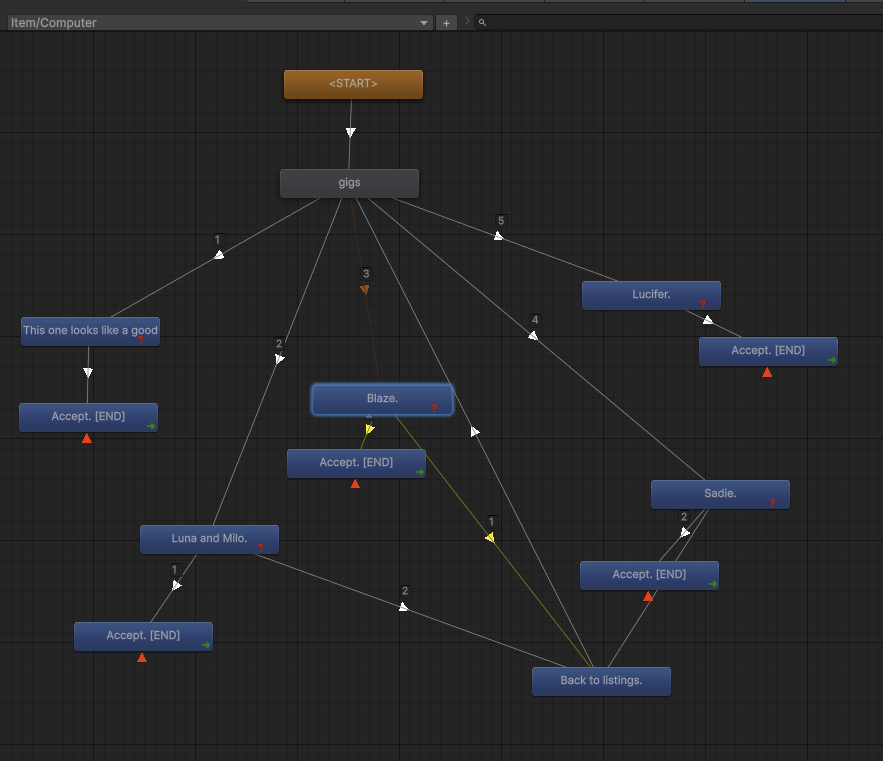
Task: Click the plus button to add conversation
Action: coord(446,23)
